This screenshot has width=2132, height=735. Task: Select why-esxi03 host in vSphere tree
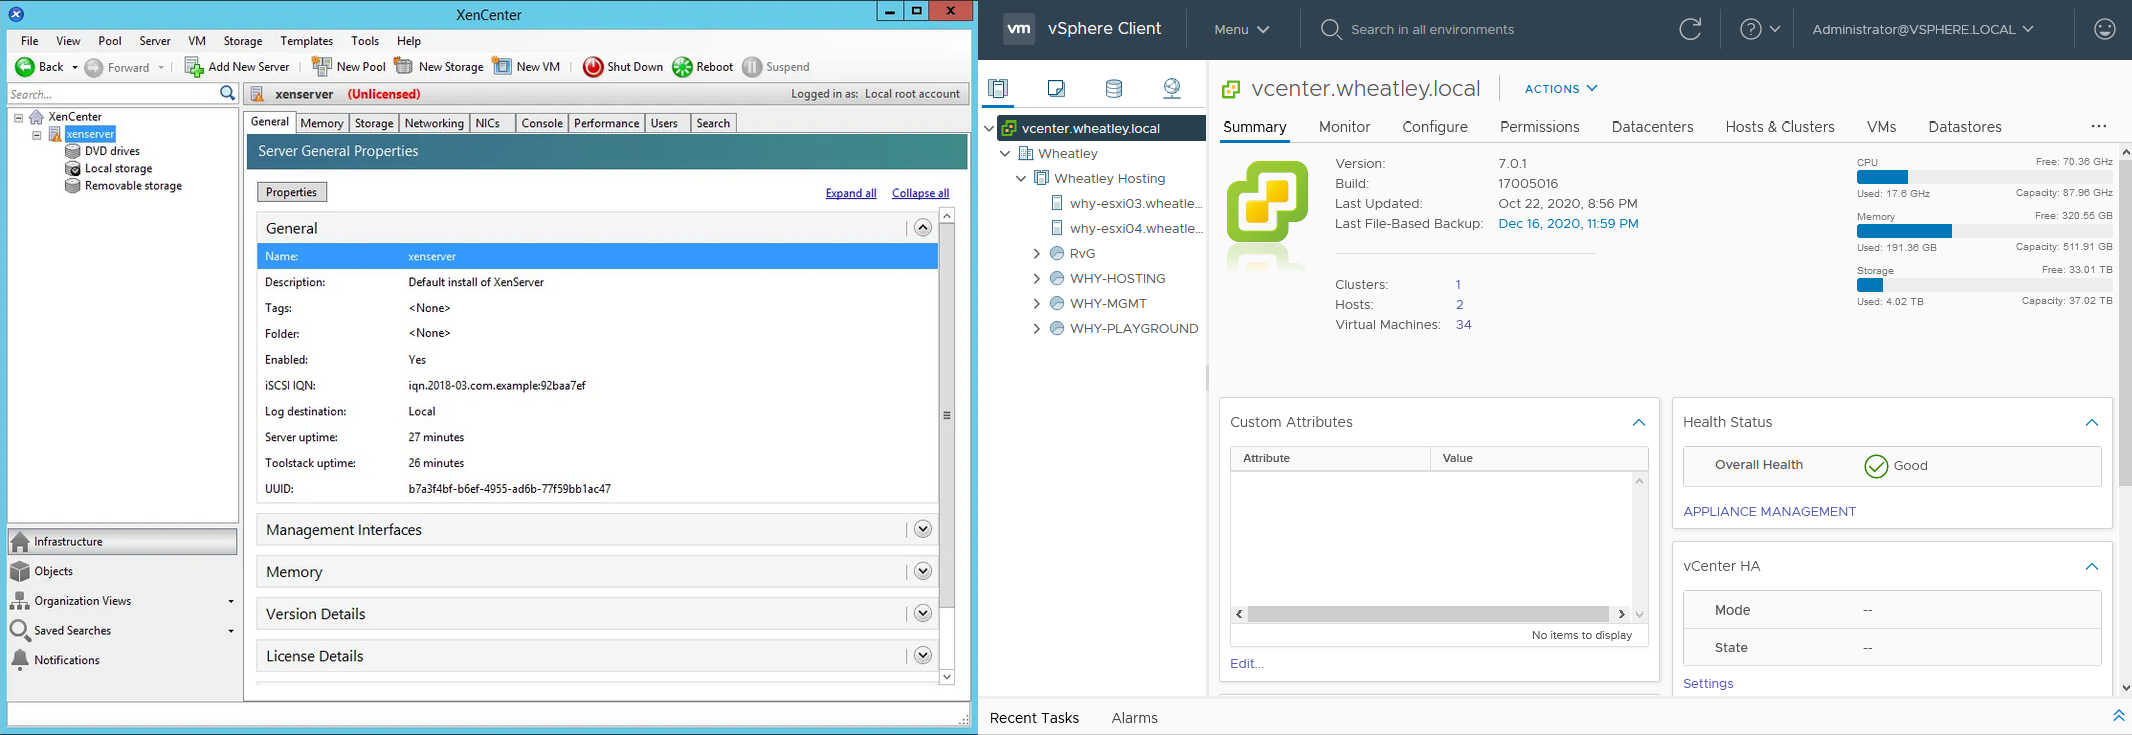pos(1135,203)
